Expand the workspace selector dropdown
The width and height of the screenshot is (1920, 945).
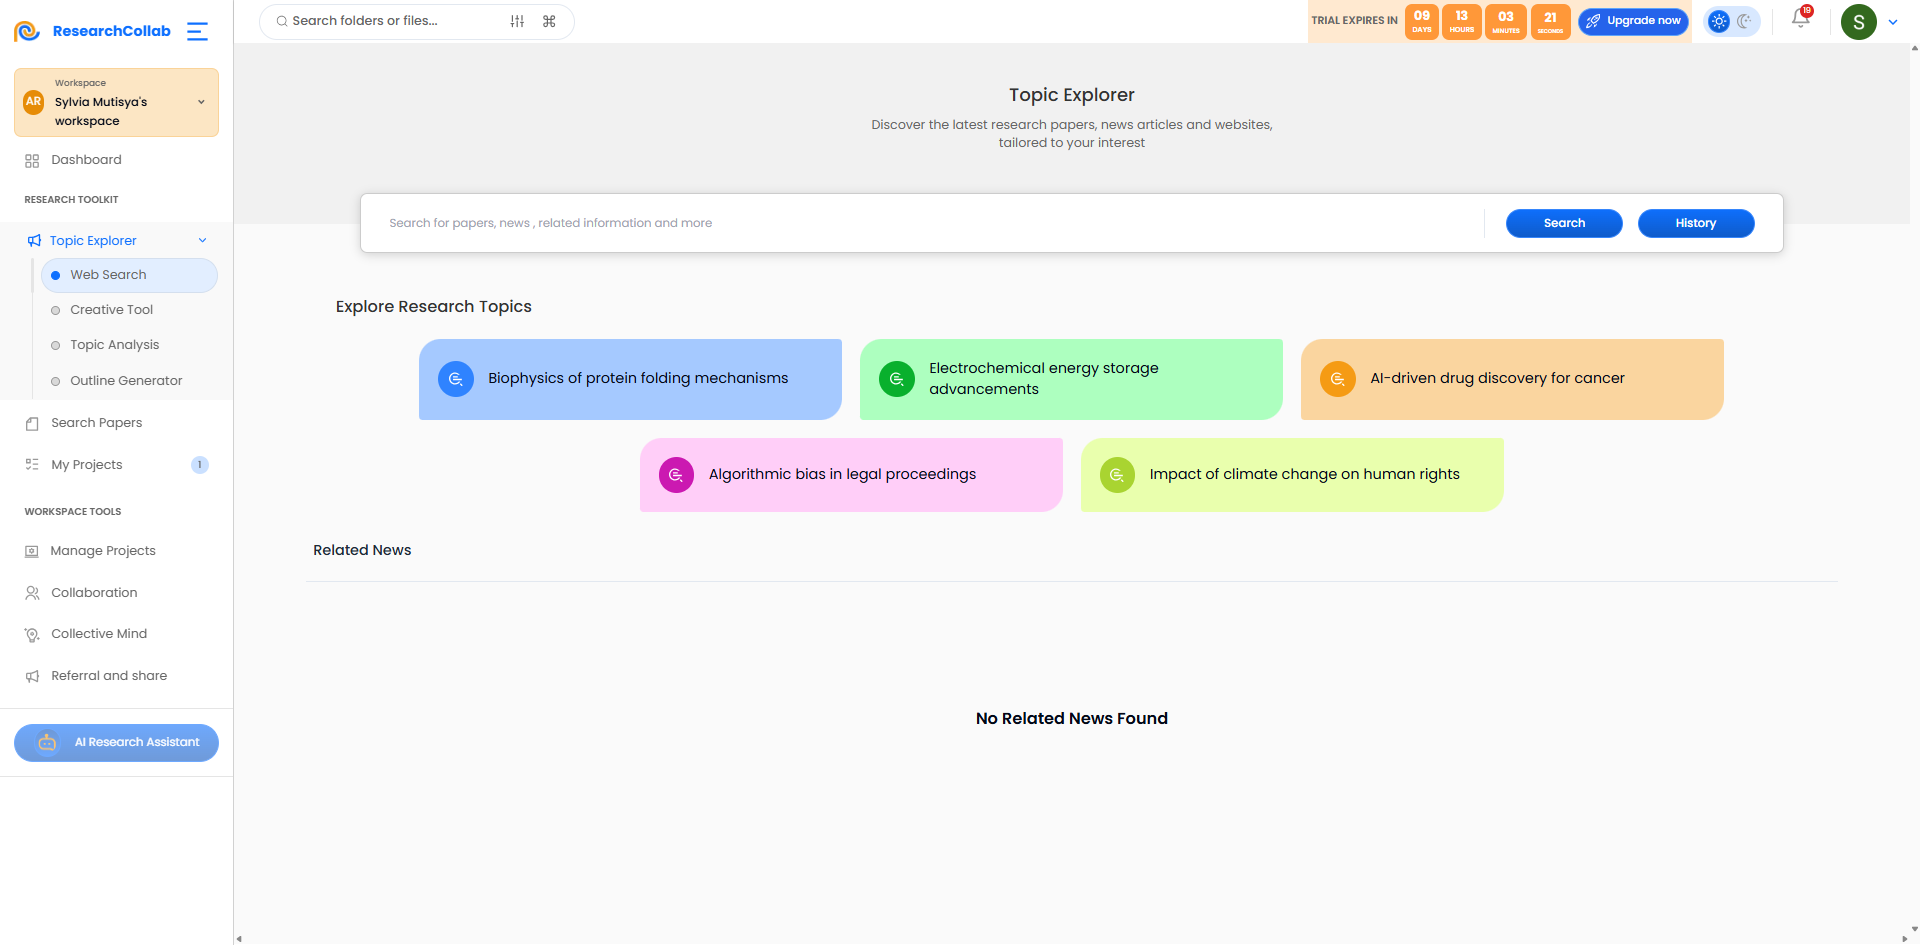pos(201,102)
